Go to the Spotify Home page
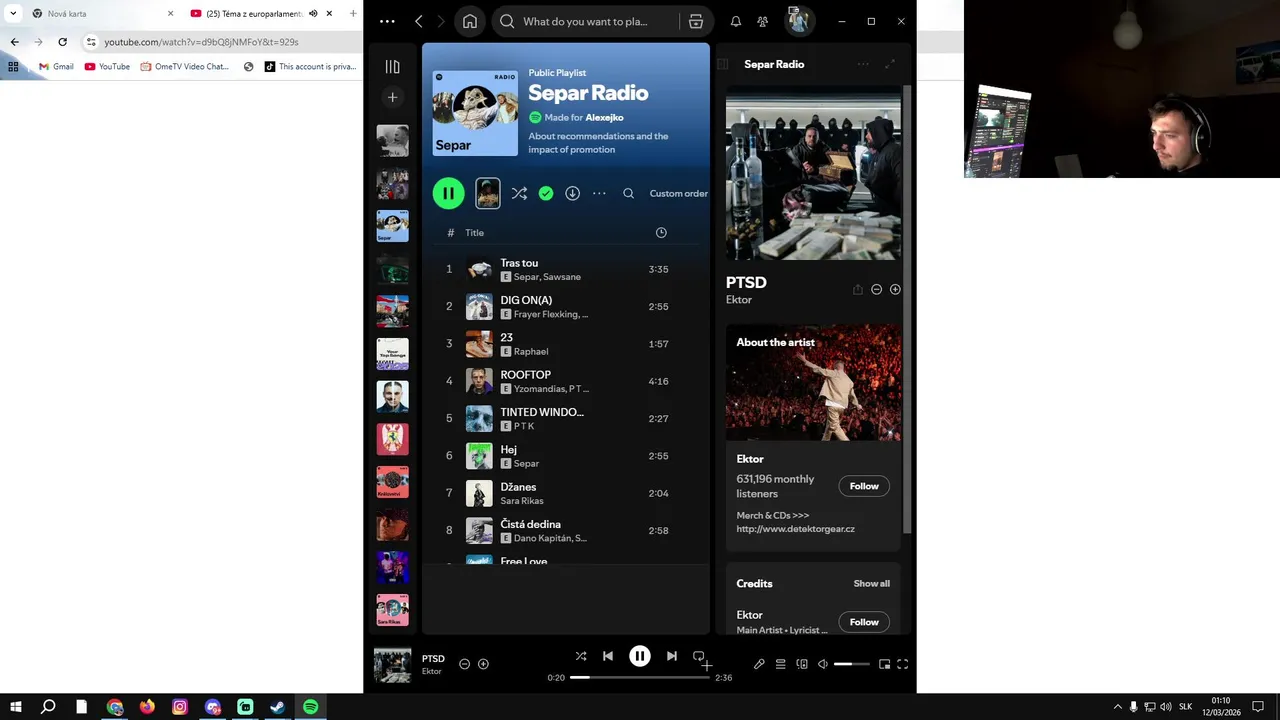The image size is (1280, 720). pyautogui.click(x=469, y=21)
